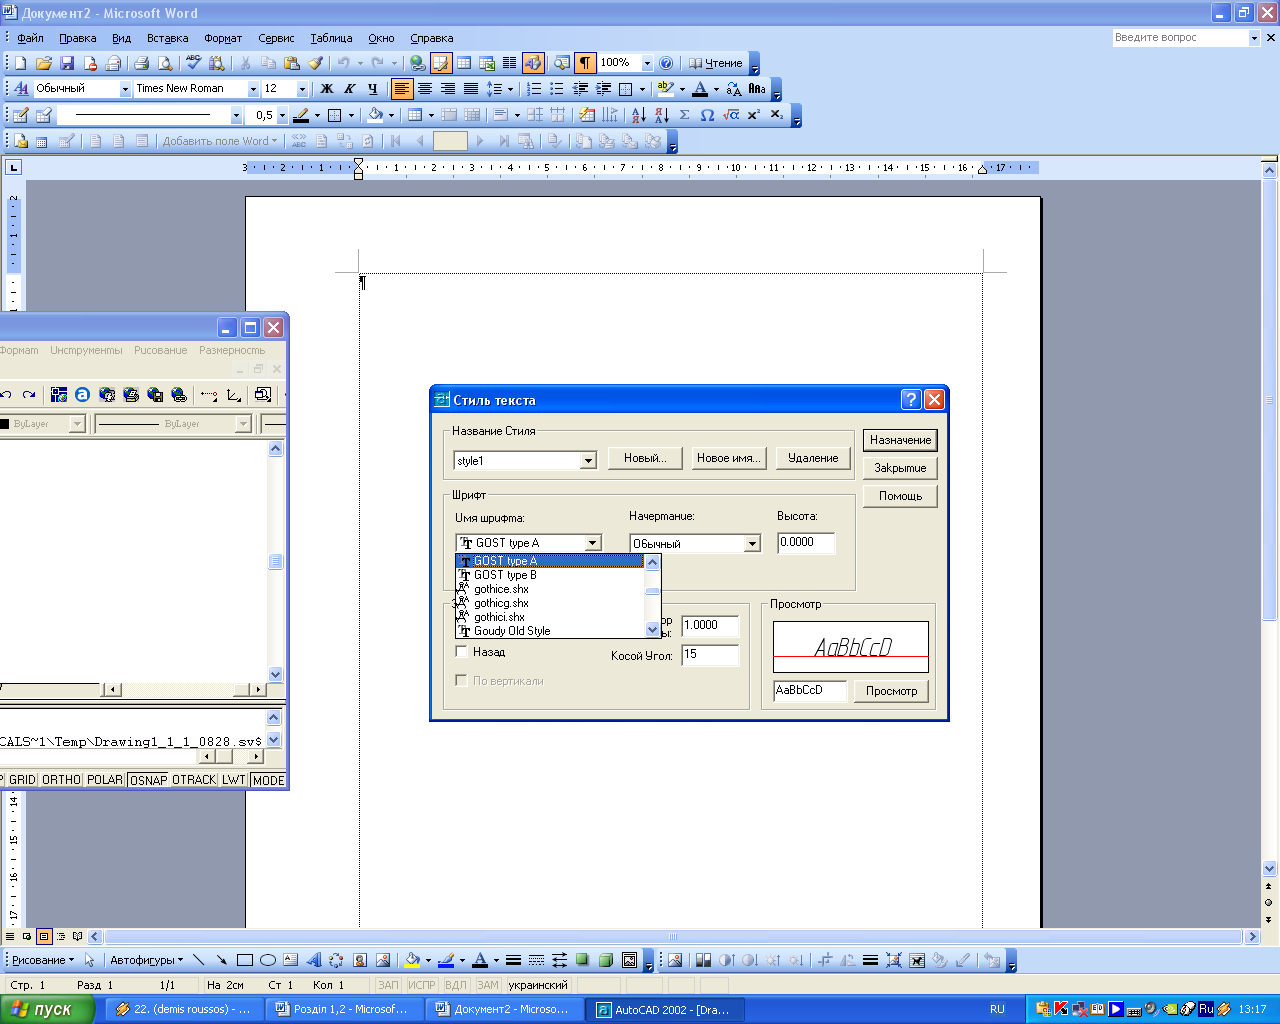
Task: Open the 0,5 line weight dropdown
Action: click(x=282, y=115)
